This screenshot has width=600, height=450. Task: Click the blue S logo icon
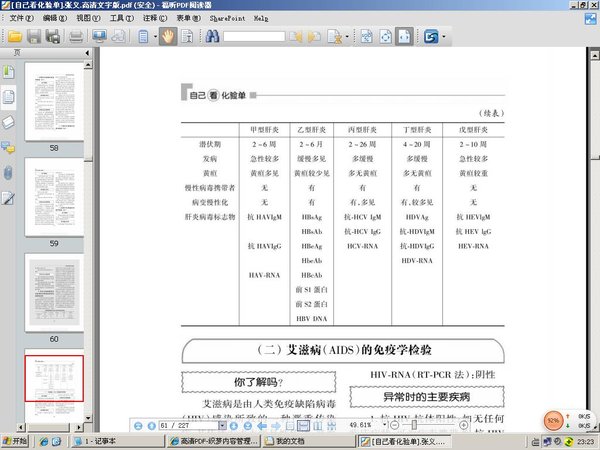click(431, 37)
